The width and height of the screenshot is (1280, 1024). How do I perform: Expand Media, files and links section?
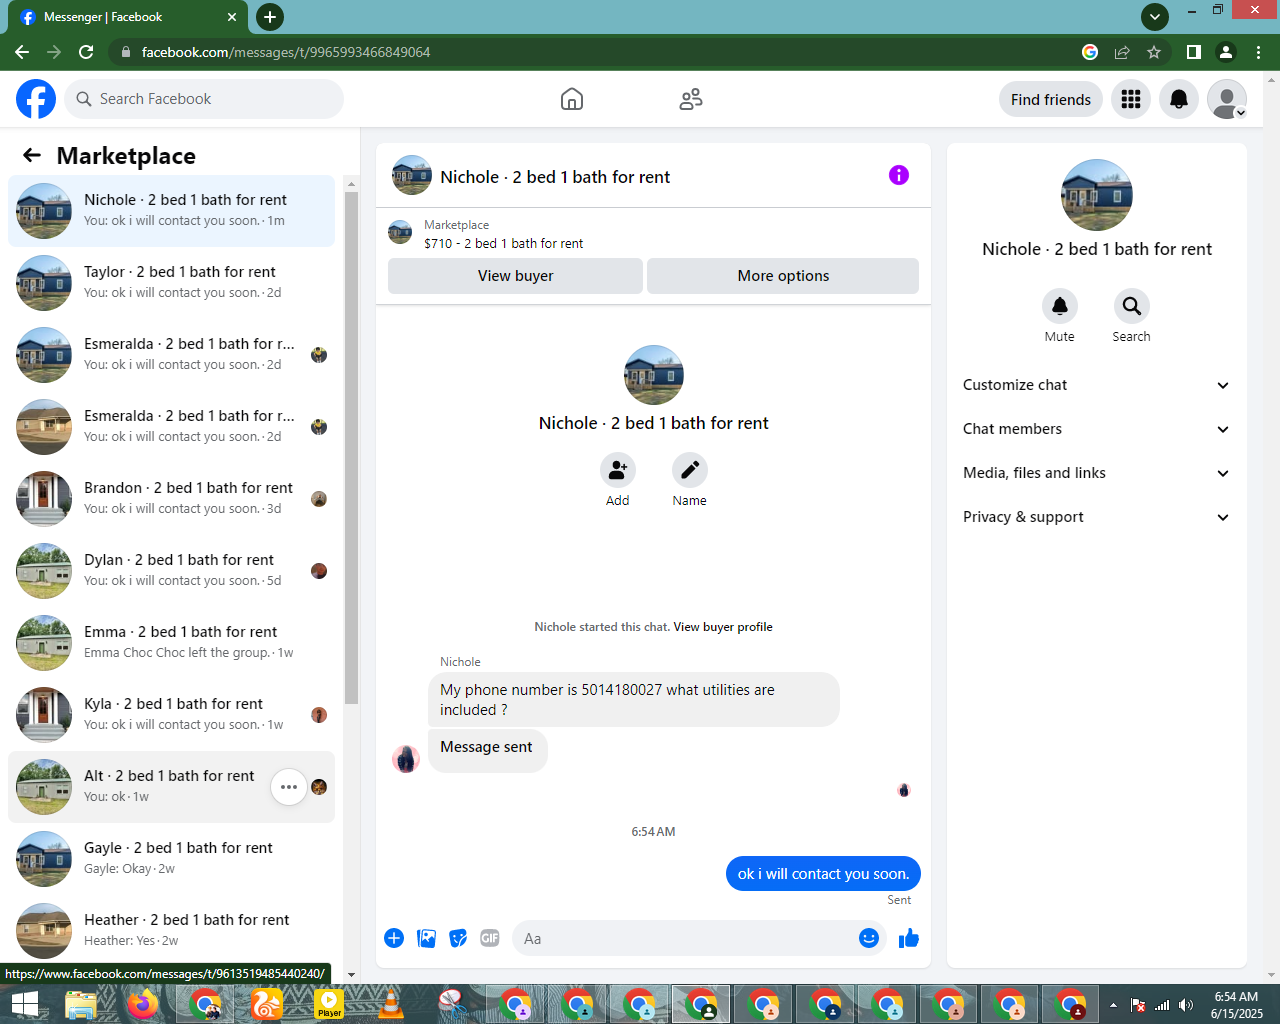tap(1097, 473)
